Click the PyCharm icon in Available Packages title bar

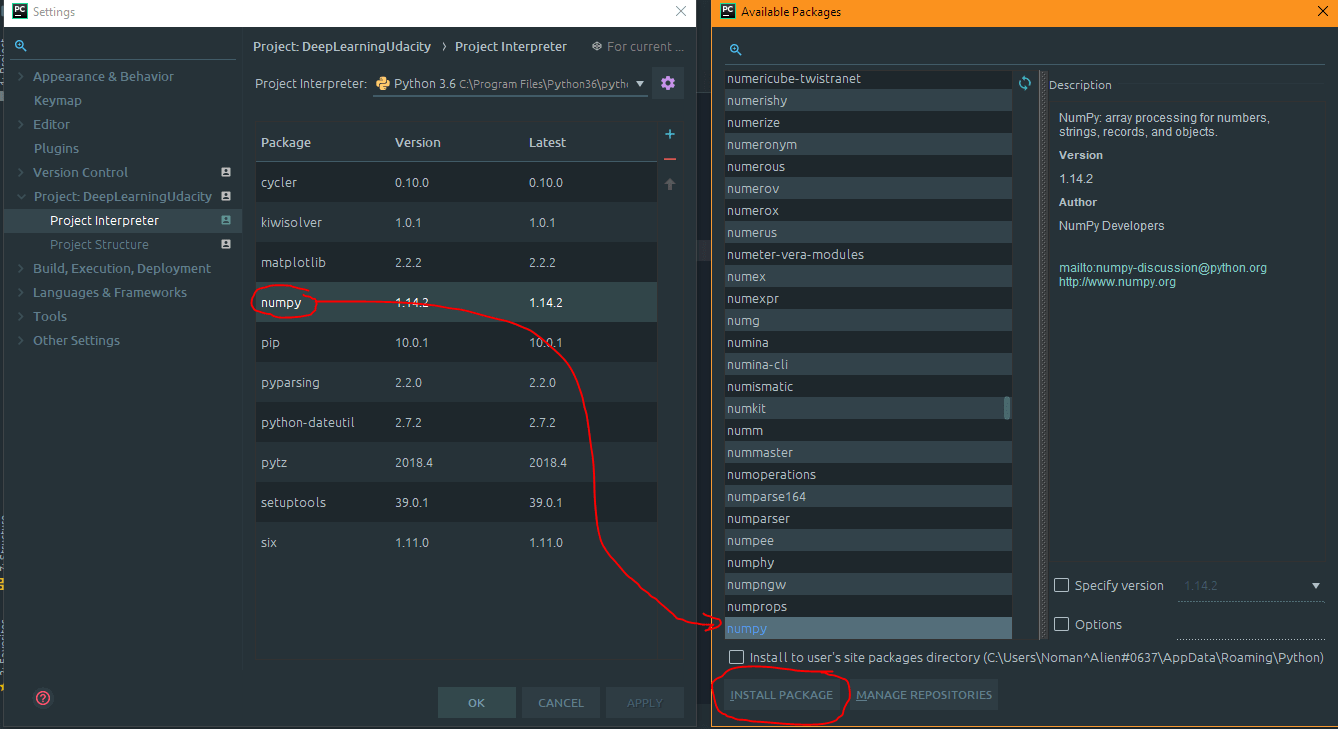click(x=726, y=12)
